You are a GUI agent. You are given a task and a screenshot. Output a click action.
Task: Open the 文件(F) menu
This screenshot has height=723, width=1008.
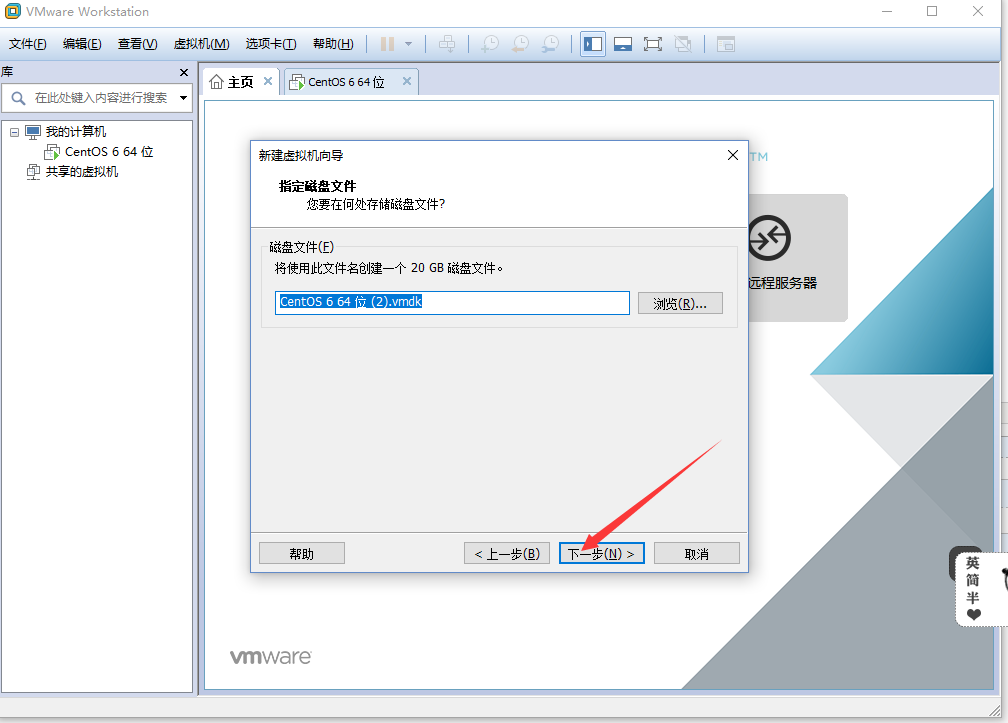pyautogui.click(x=28, y=44)
